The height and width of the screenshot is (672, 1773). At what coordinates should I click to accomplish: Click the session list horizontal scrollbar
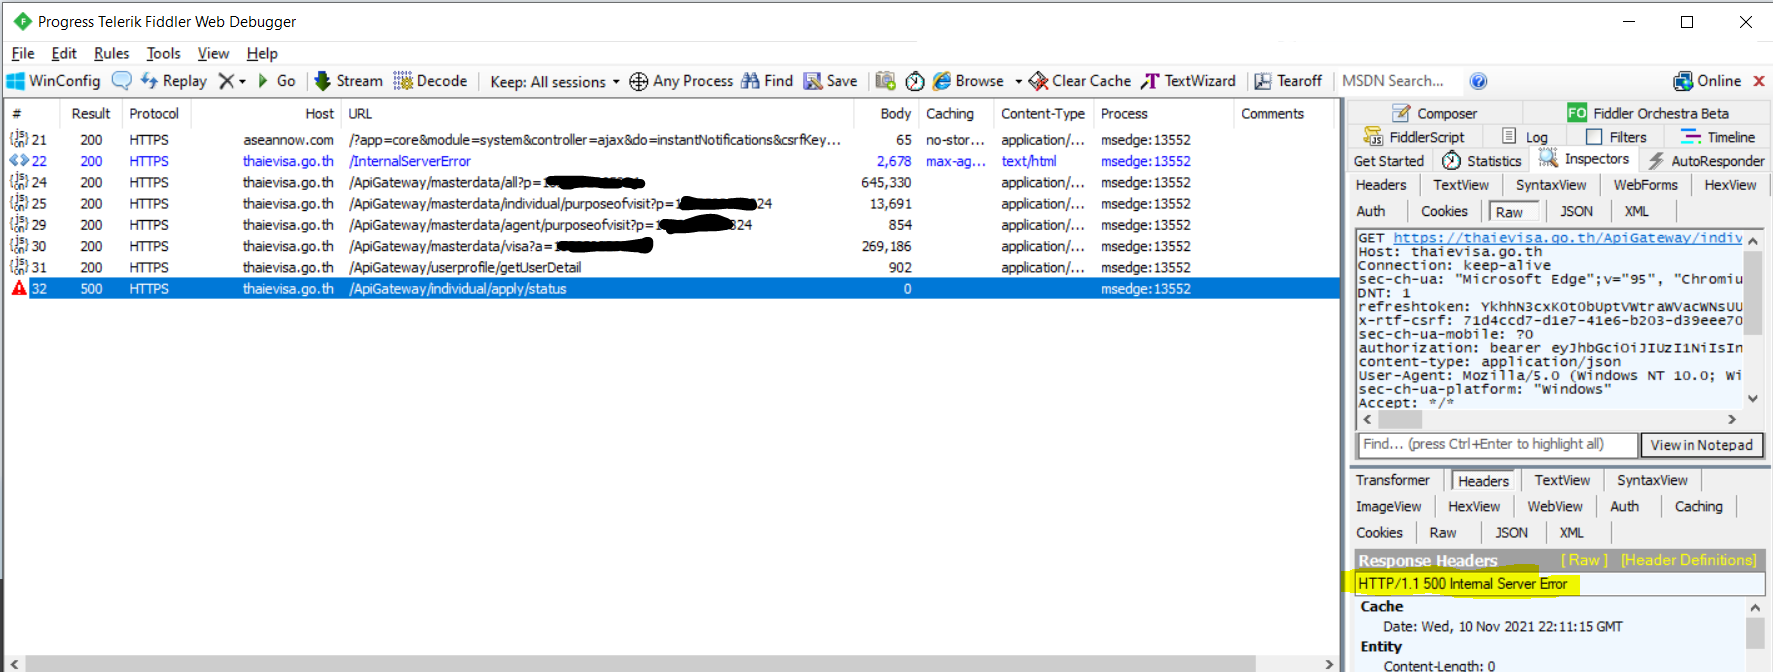point(640,664)
